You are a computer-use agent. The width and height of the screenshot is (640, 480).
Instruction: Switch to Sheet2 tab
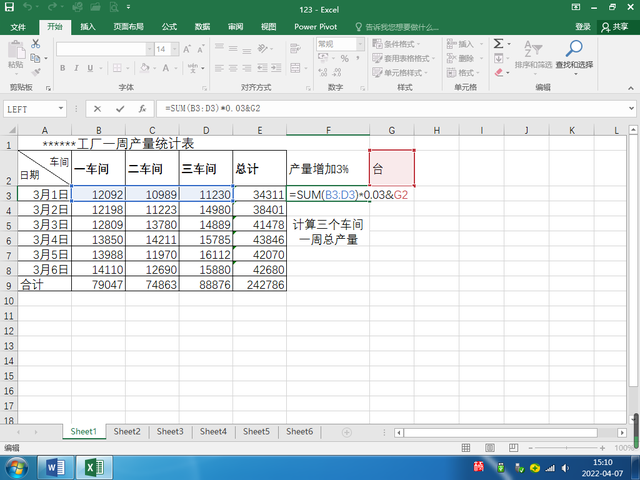[127, 431]
